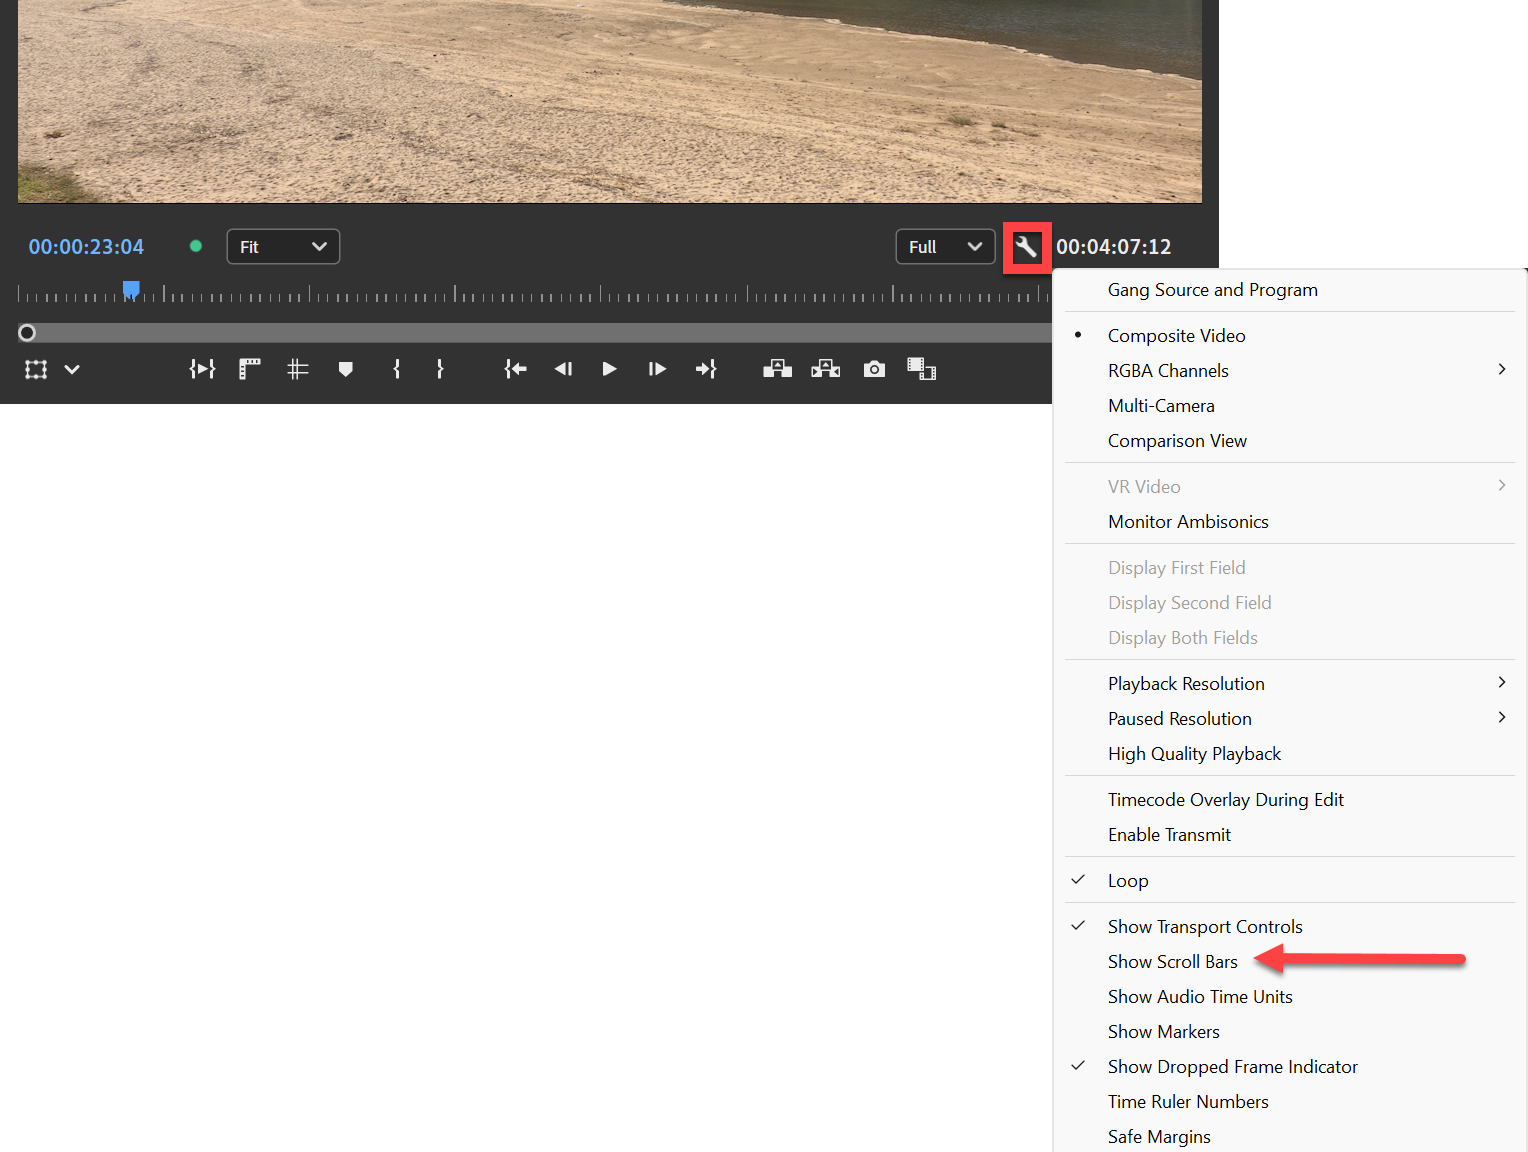This screenshot has width=1528, height=1152.
Task: Enable High Quality Playback
Action: (x=1194, y=753)
